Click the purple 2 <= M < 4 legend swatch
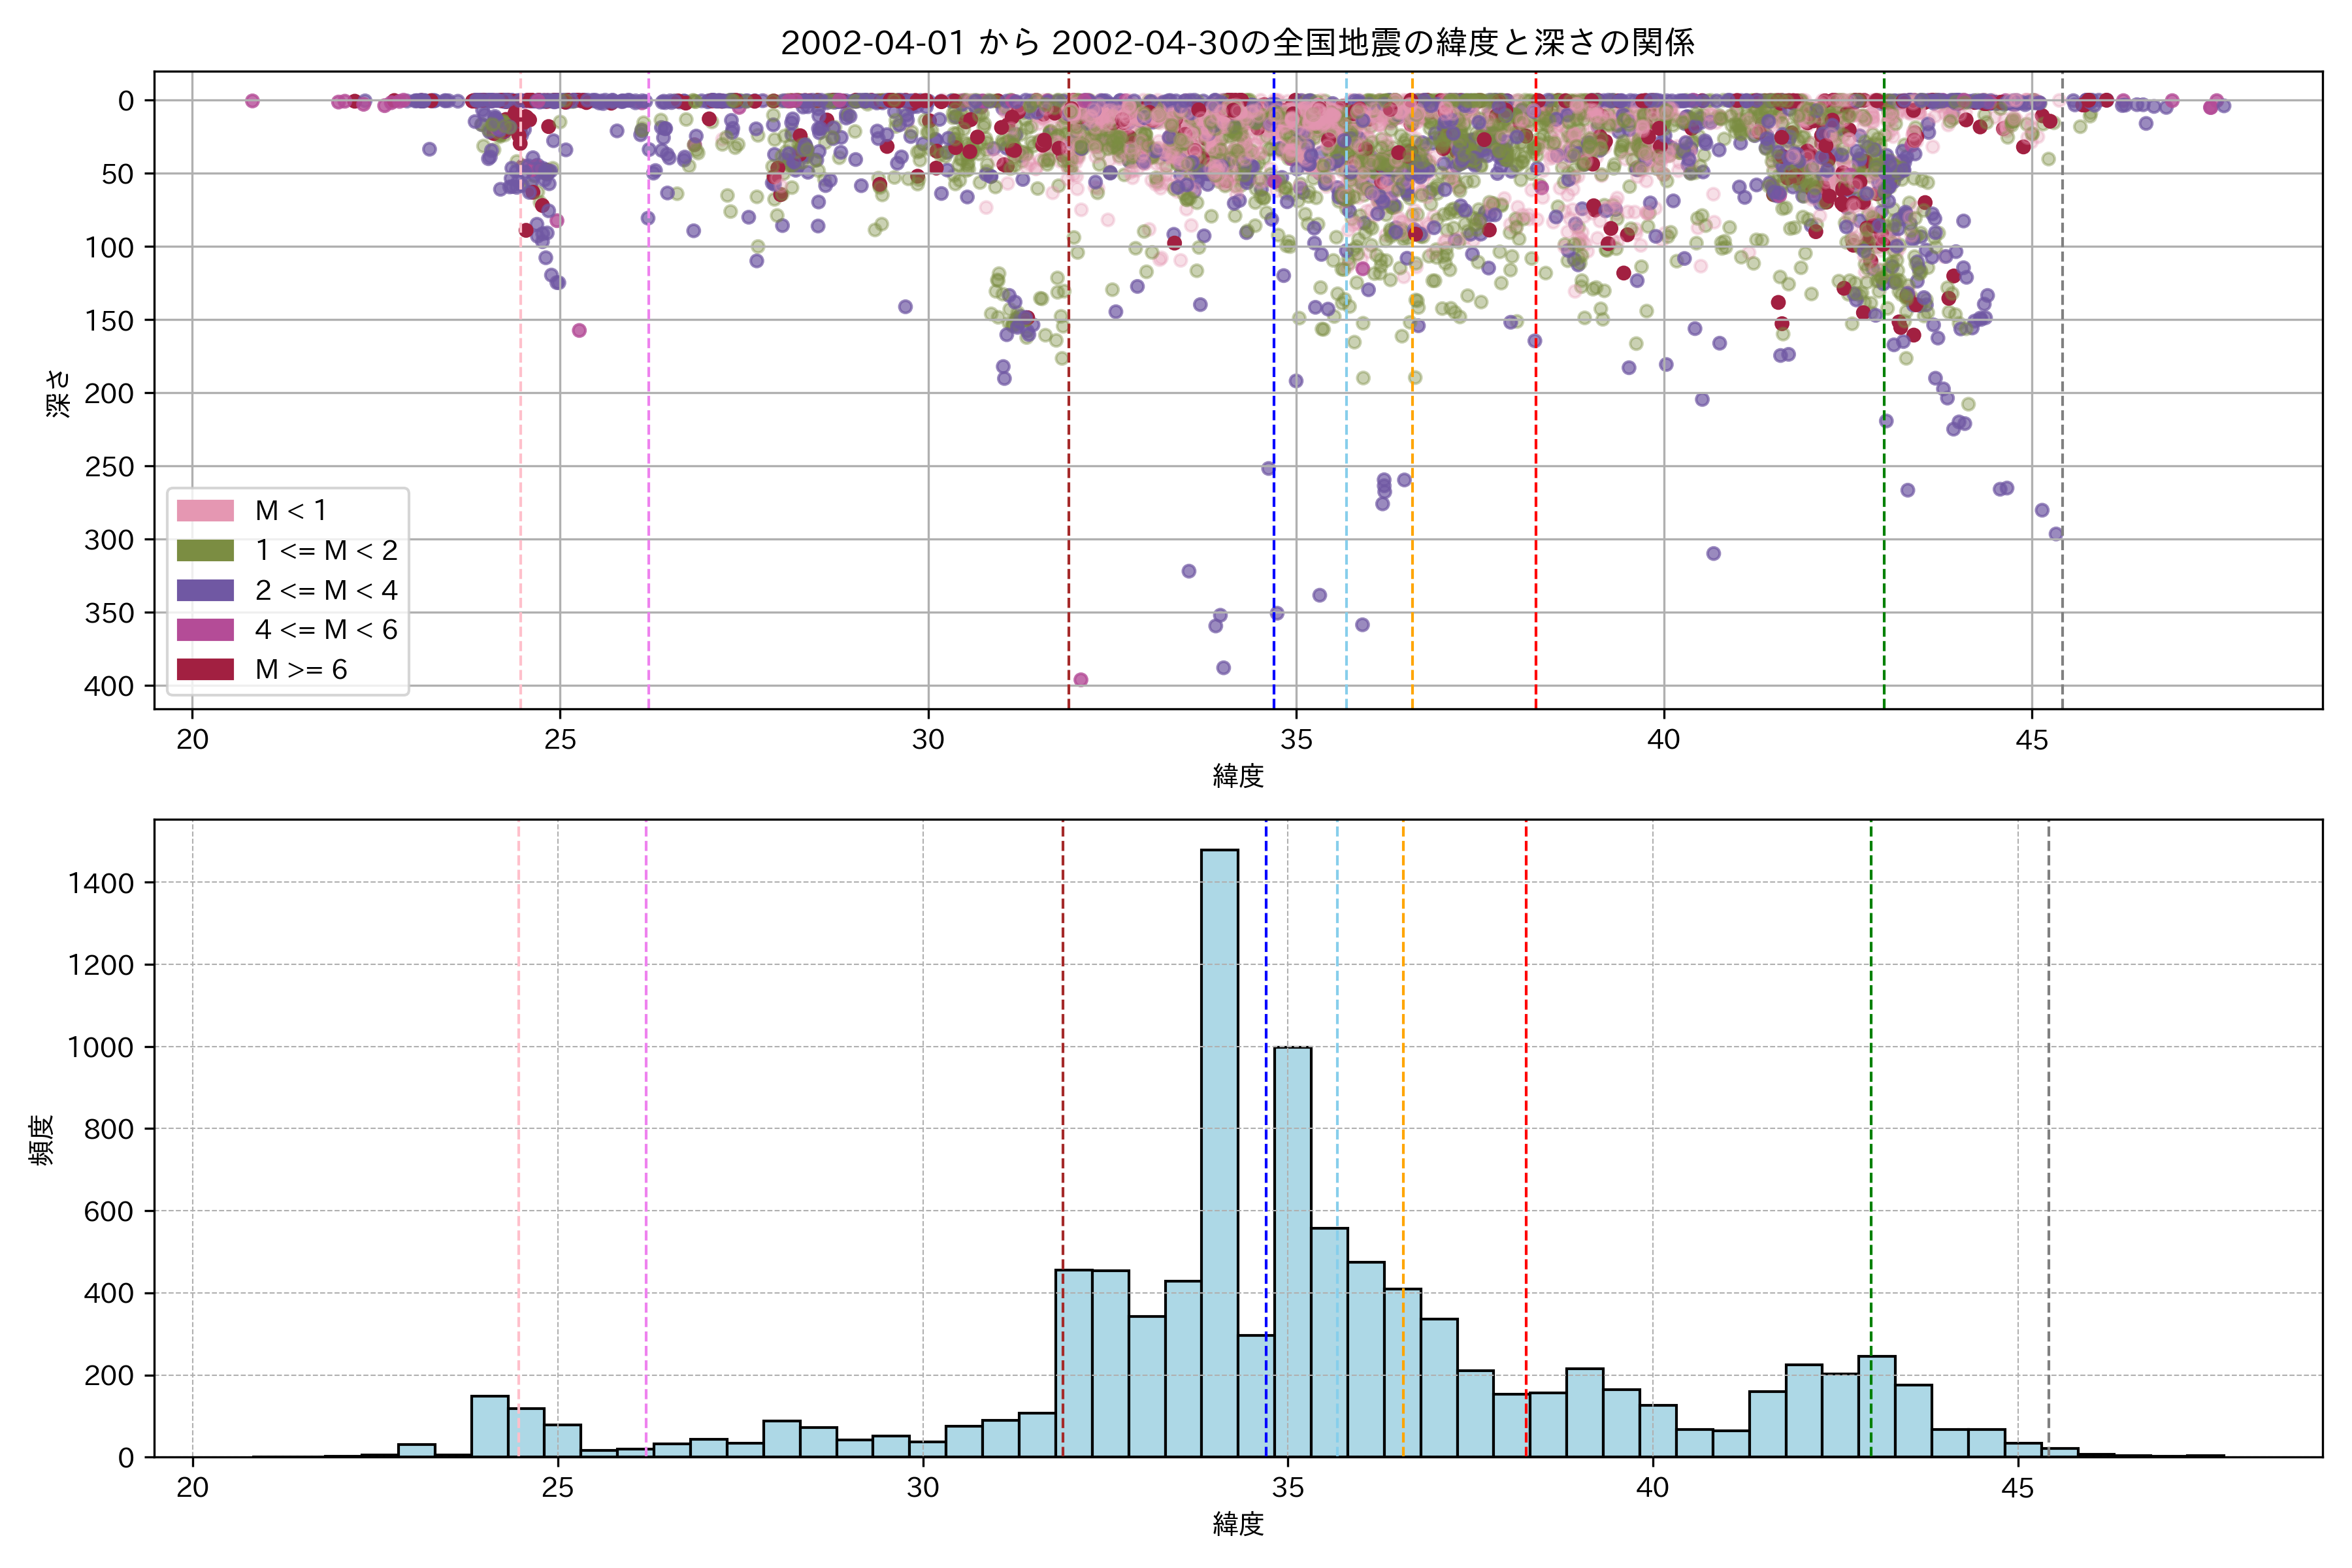The height and width of the screenshot is (1568, 2352). point(205,590)
